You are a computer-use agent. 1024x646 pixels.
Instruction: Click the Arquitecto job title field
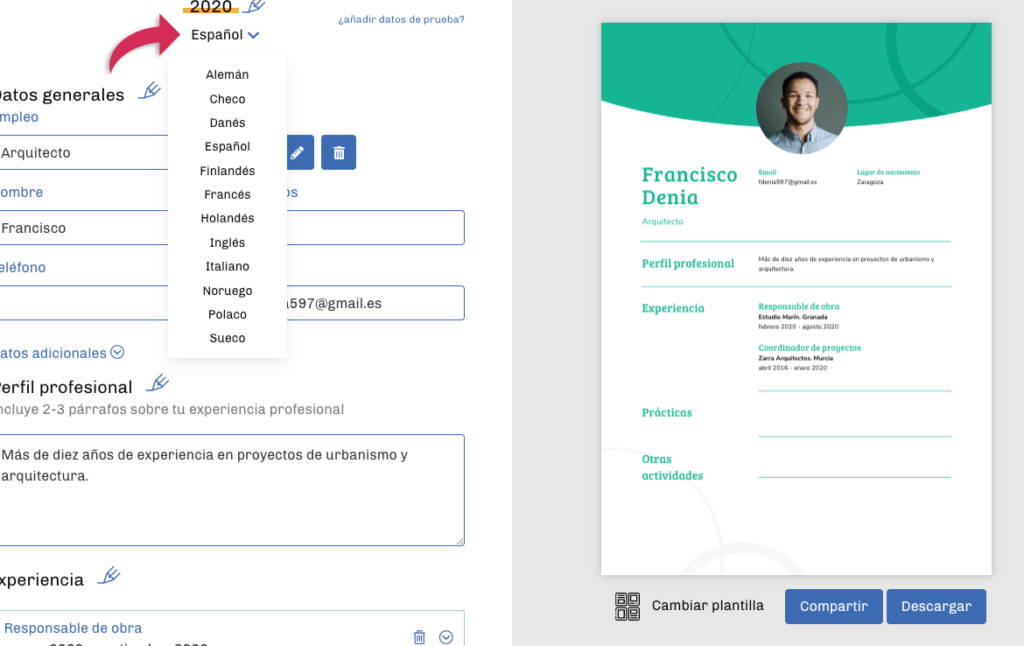tap(84, 152)
